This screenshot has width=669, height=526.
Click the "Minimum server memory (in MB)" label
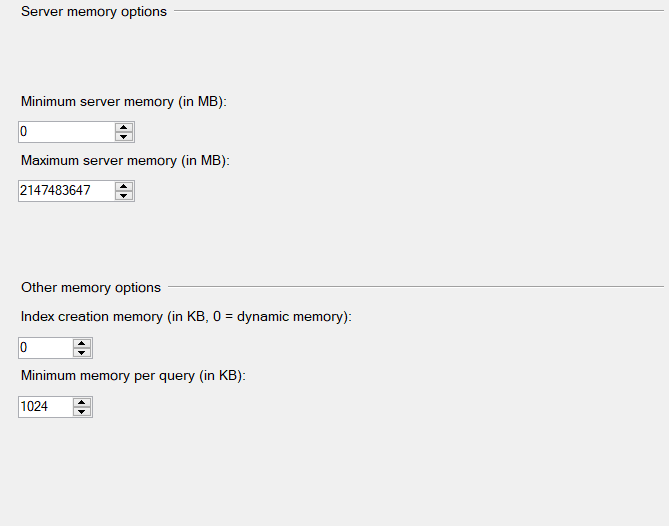coord(124,101)
